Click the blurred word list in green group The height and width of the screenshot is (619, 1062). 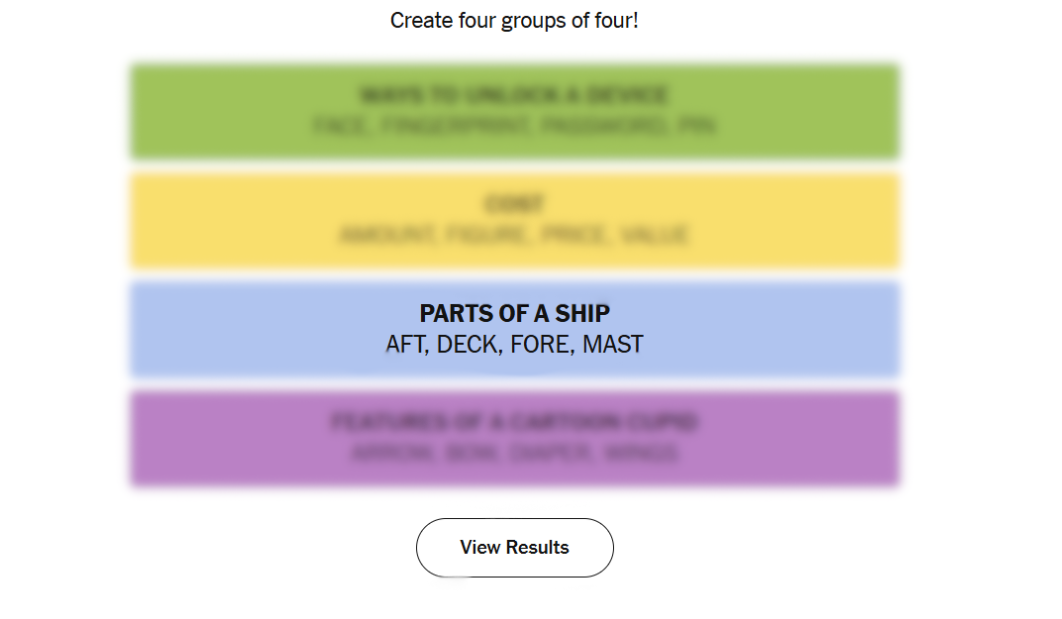point(514,126)
